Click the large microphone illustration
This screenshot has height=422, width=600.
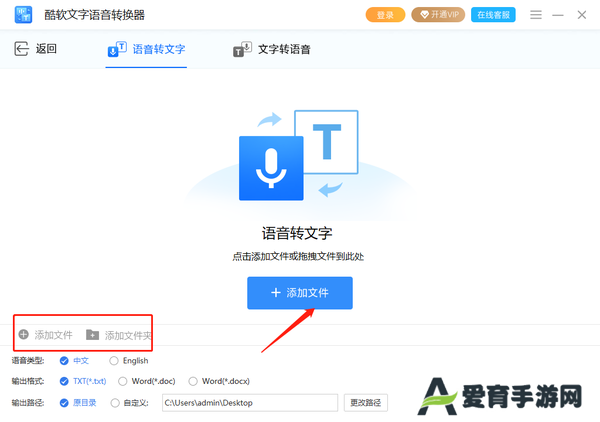(271, 168)
